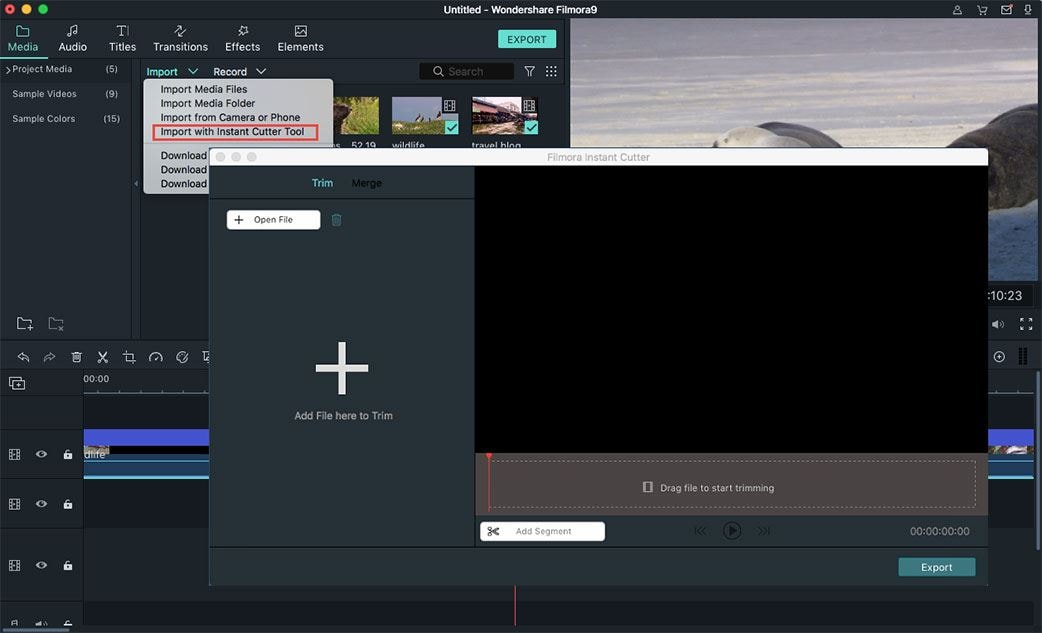The image size is (1042, 633).
Task: Open the Import dropdown
Action: [x=172, y=72]
